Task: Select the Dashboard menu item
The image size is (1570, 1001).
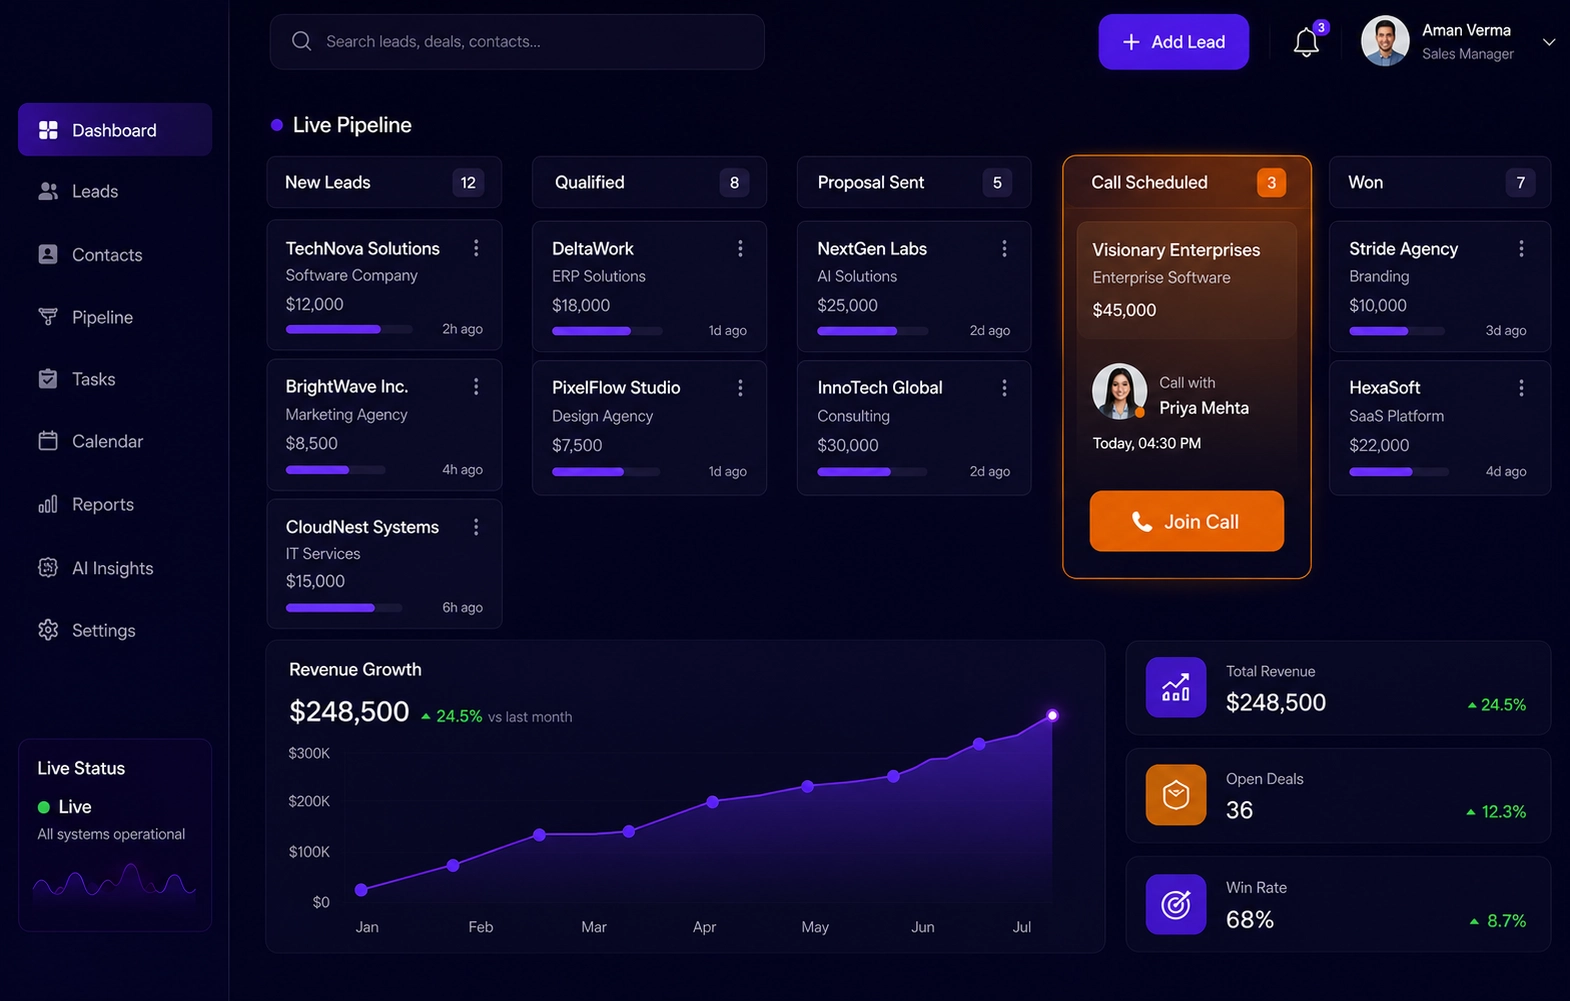Action: [115, 130]
